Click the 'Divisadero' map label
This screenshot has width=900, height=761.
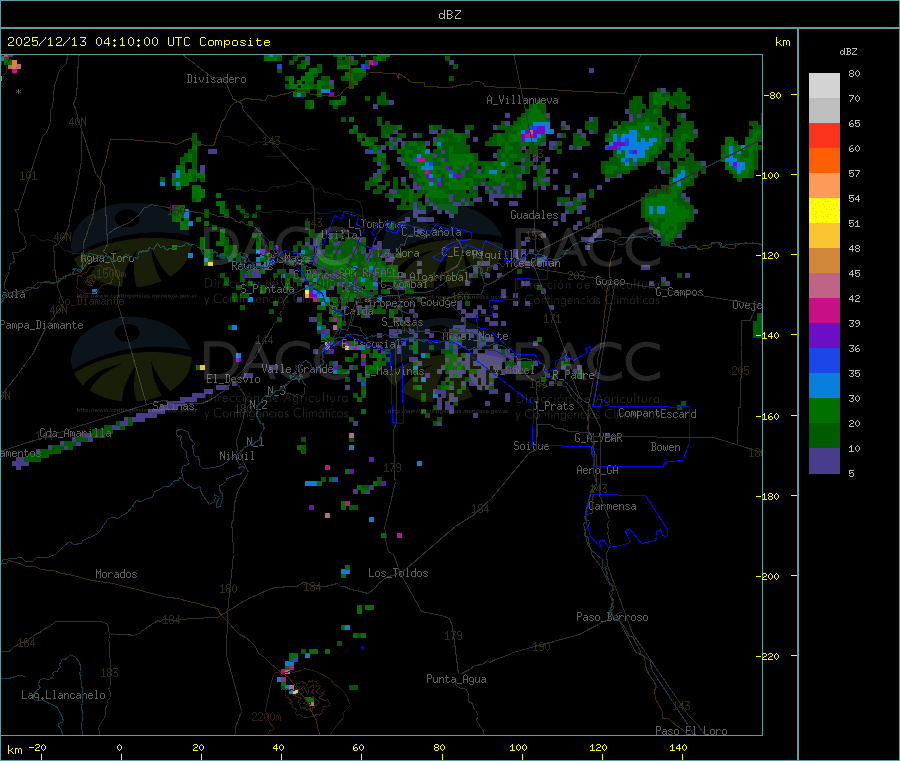click(x=216, y=79)
